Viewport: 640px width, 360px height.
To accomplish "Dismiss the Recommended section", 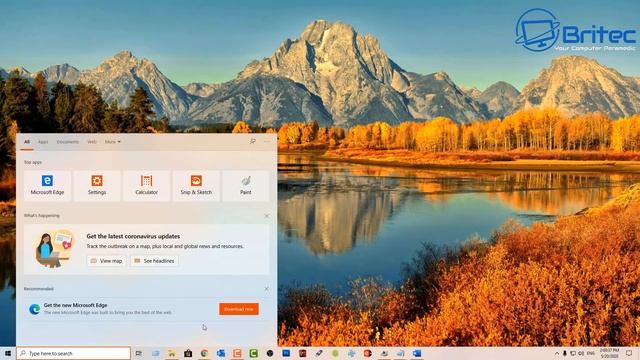I will [267, 289].
